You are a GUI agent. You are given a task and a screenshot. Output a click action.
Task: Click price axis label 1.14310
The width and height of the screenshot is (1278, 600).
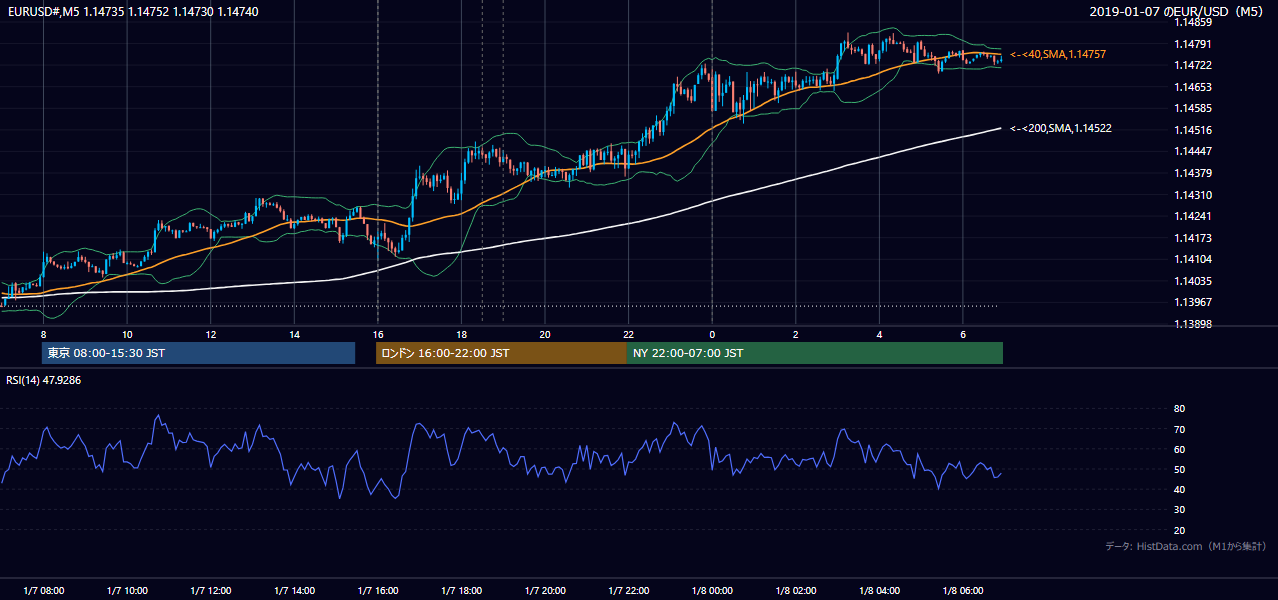coord(1193,195)
